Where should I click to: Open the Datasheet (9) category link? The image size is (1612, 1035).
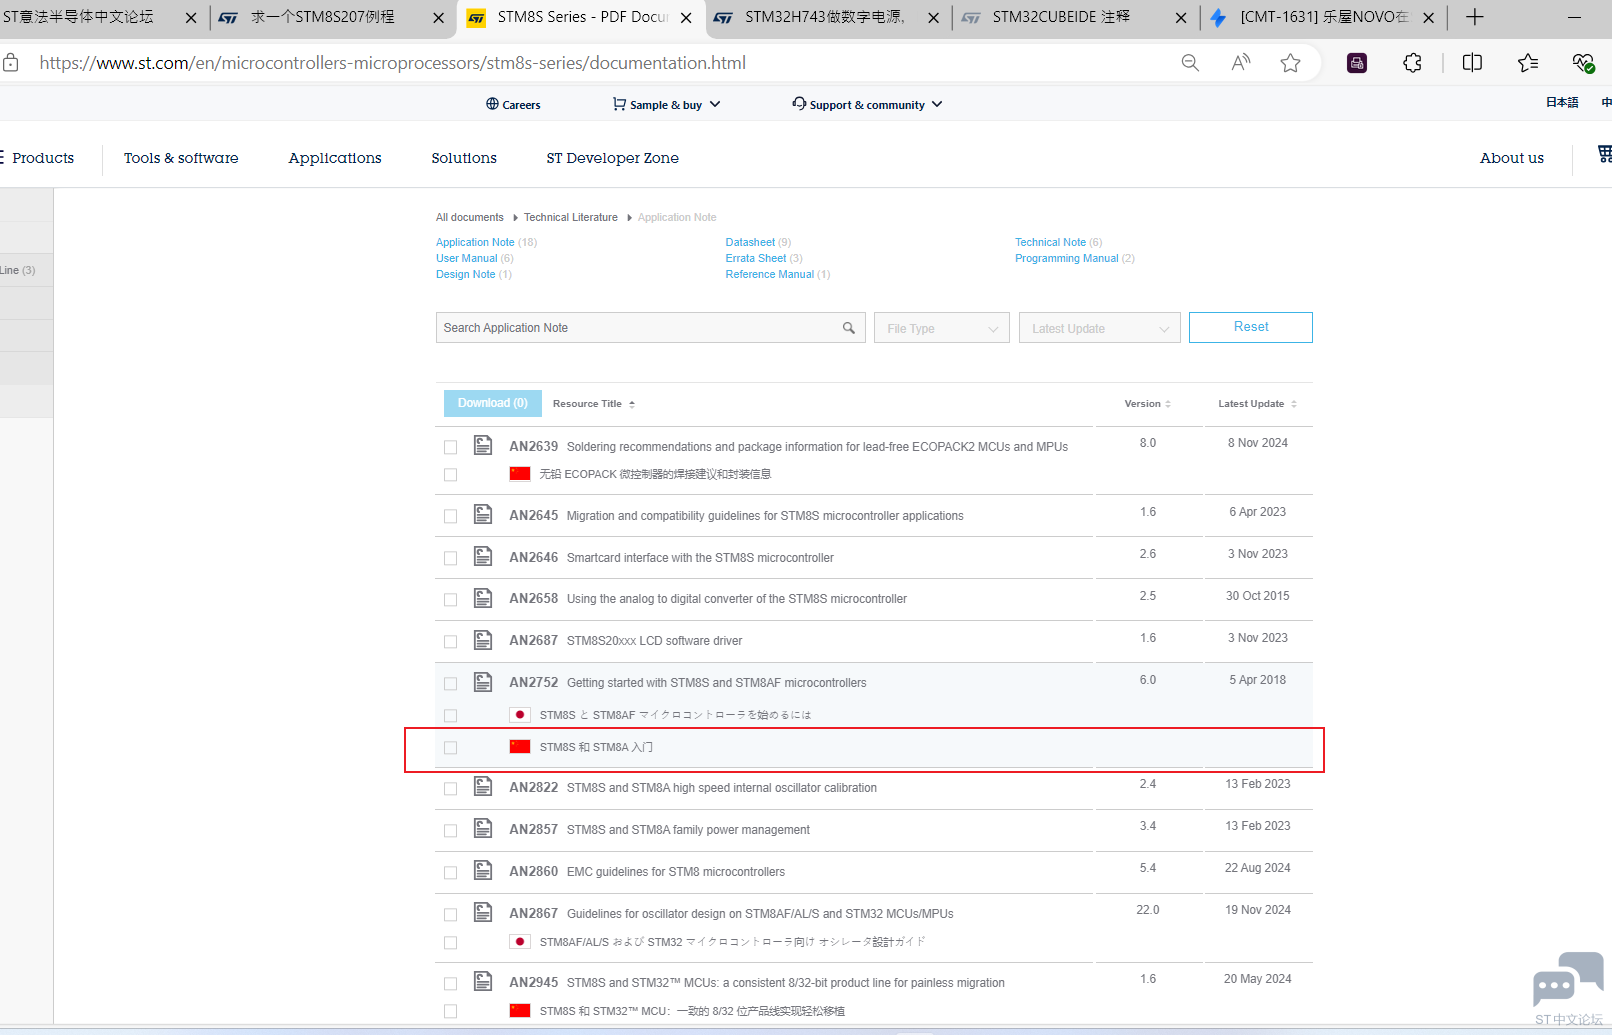[758, 242]
